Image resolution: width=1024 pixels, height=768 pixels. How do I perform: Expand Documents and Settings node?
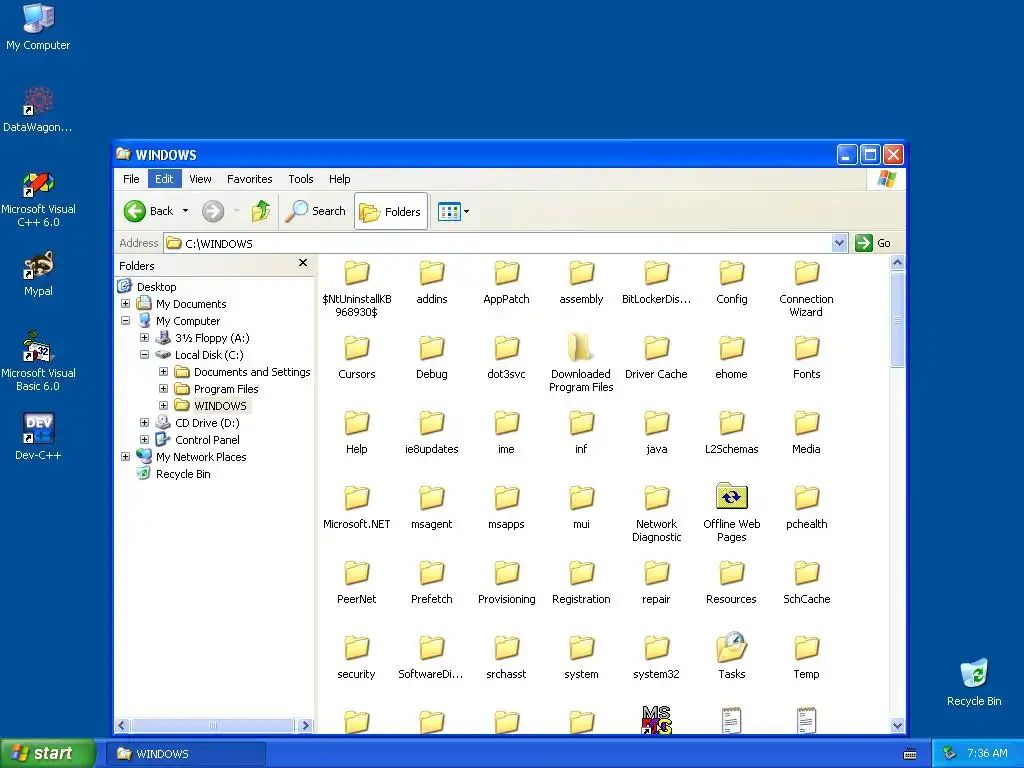pos(163,372)
